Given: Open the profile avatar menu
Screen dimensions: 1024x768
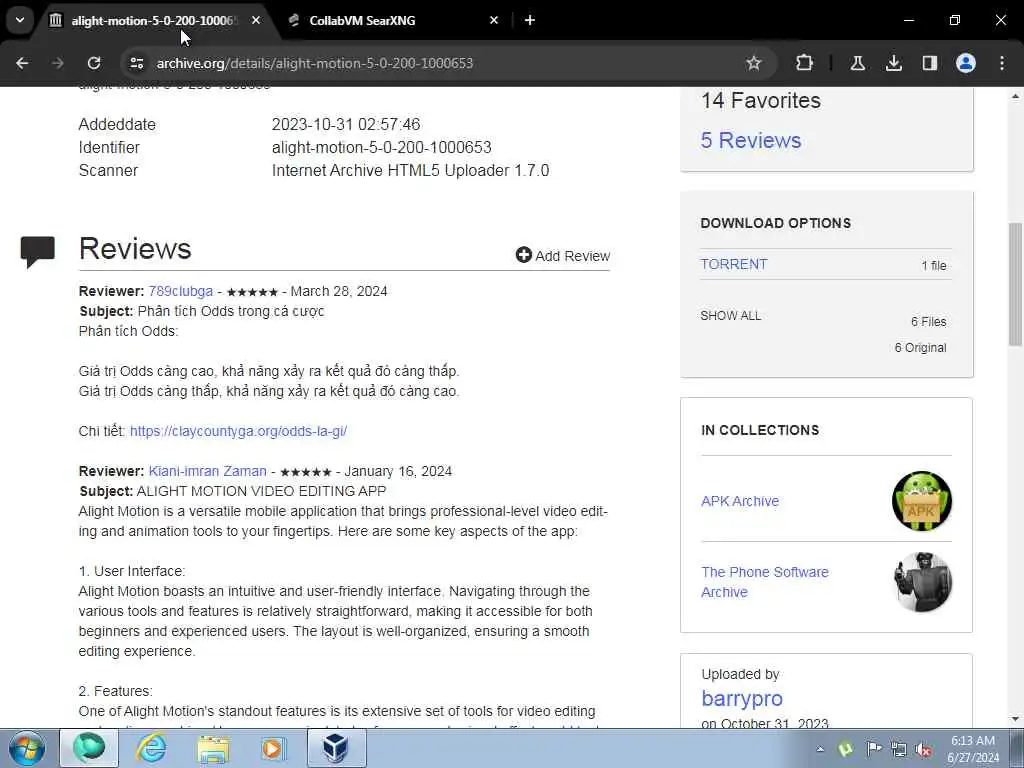Looking at the screenshot, I should [x=966, y=63].
